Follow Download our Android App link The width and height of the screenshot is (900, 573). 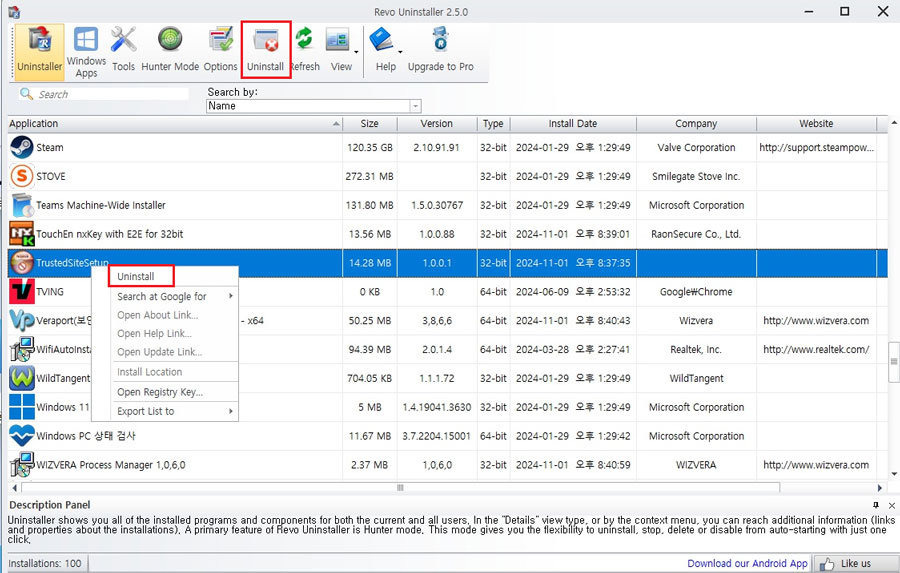(x=747, y=563)
